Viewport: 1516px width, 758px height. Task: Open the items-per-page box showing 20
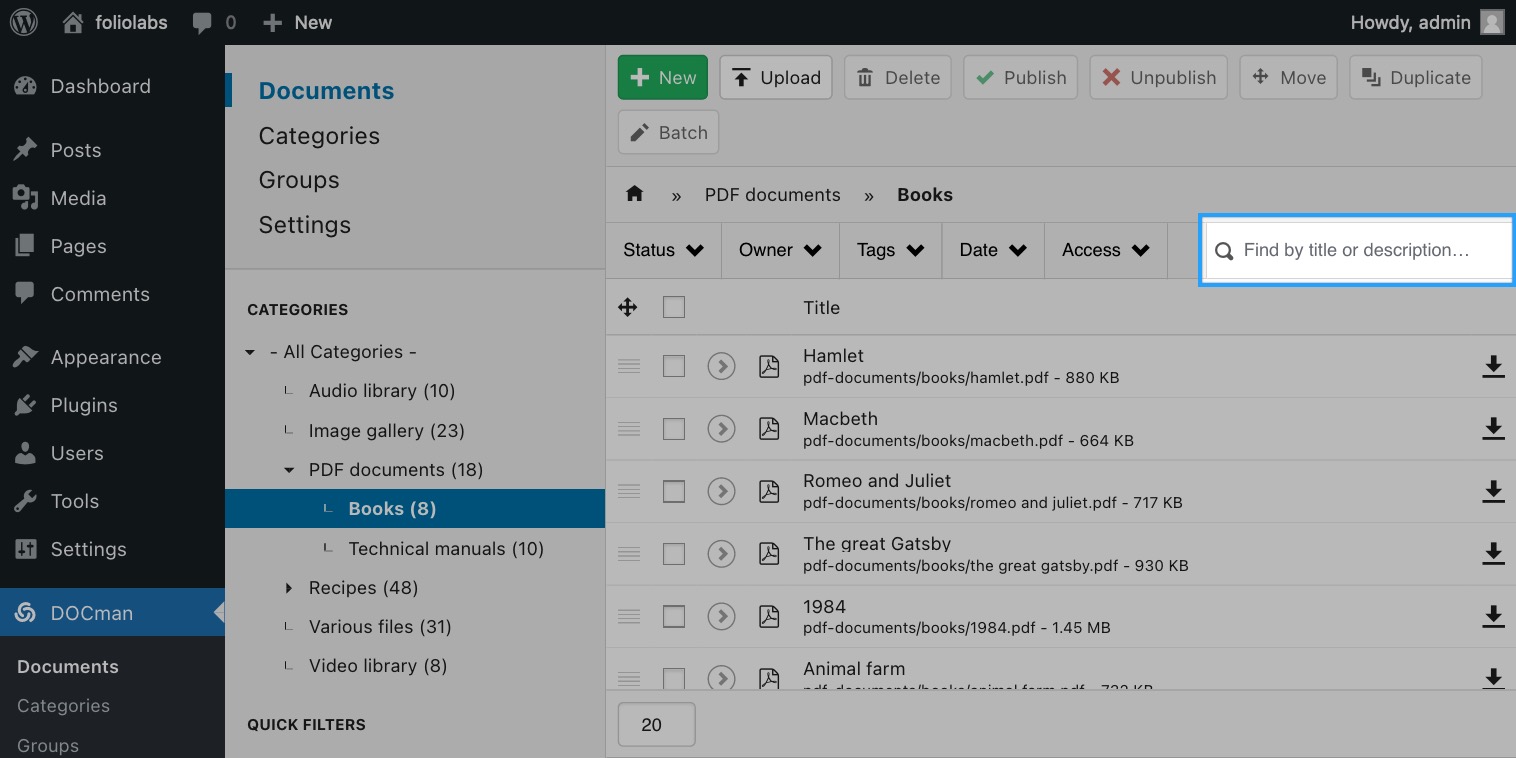(657, 725)
